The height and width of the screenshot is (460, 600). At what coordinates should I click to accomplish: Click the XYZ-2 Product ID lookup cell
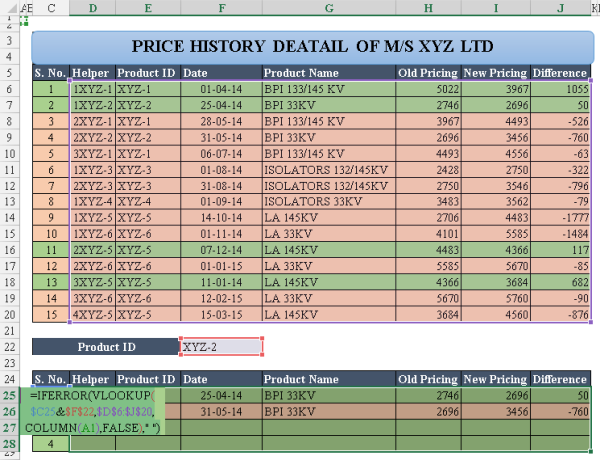click(221, 347)
